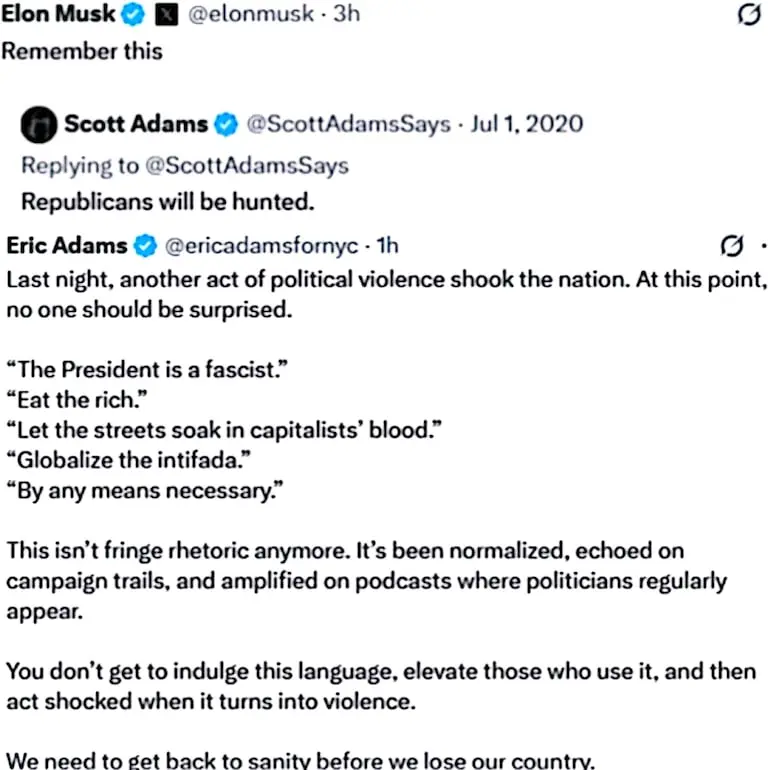Click Eric Adams' blue verified badge
The image size is (768, 770).
point(146,246)
